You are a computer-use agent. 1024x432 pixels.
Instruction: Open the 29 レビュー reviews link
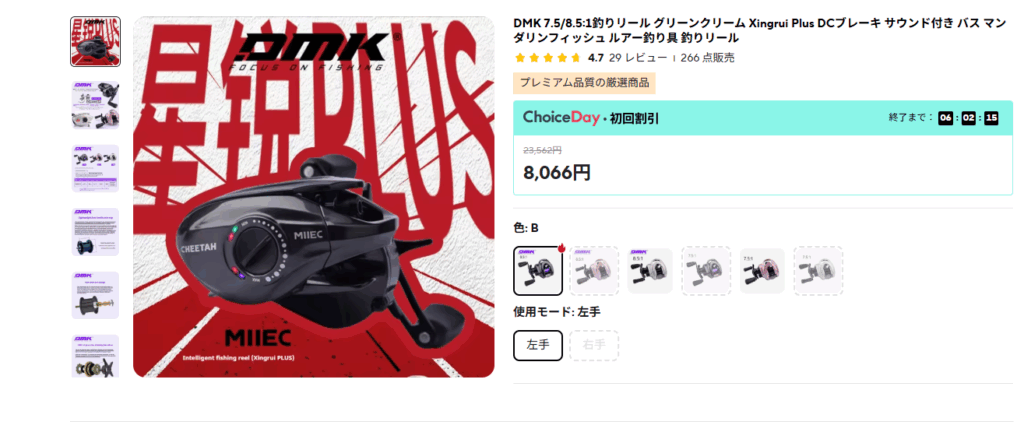pos(638,57)
